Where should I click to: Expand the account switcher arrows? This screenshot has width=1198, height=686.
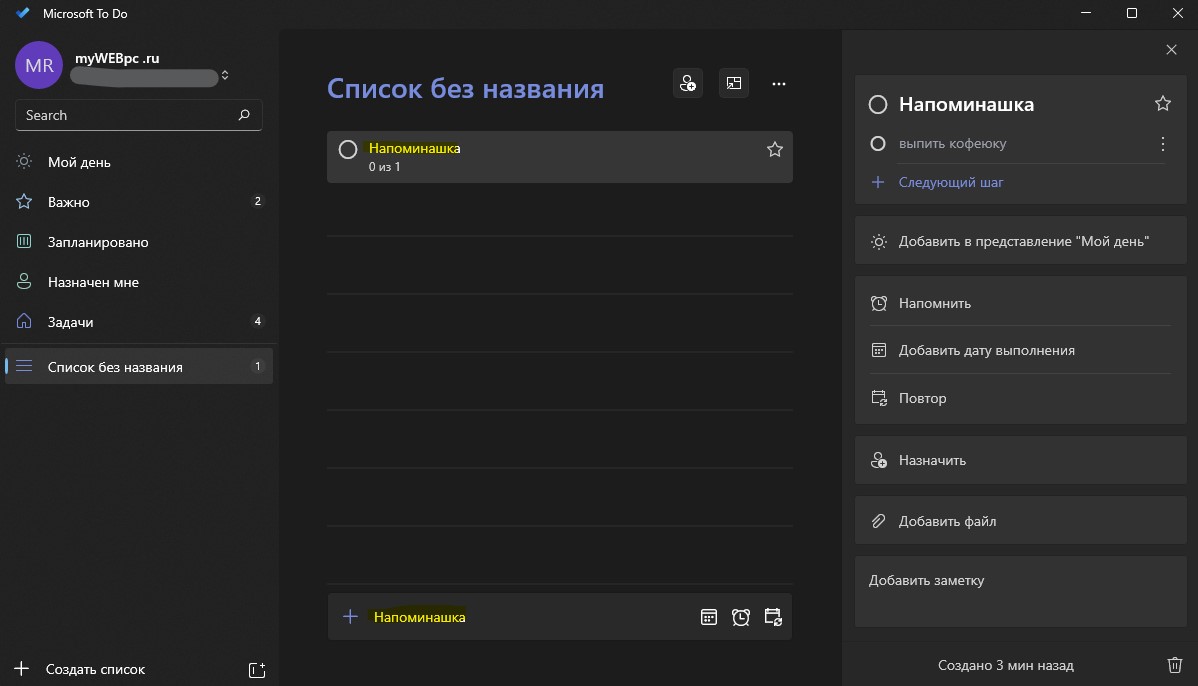tap(225, 76)
